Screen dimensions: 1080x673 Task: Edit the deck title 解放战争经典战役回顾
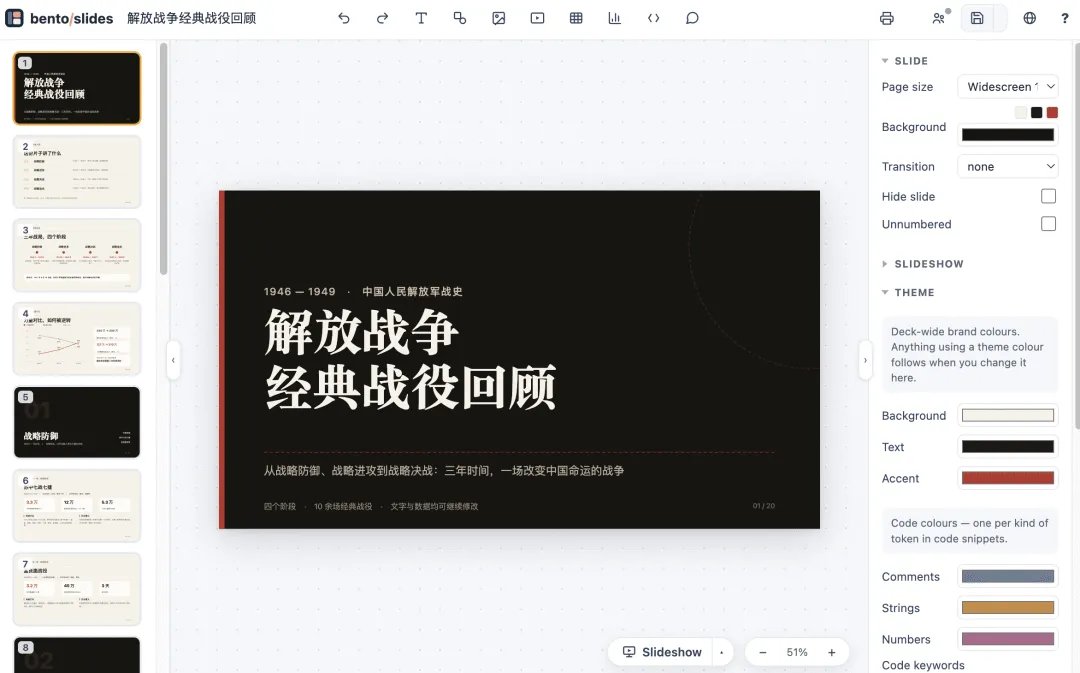click(191, 19)
